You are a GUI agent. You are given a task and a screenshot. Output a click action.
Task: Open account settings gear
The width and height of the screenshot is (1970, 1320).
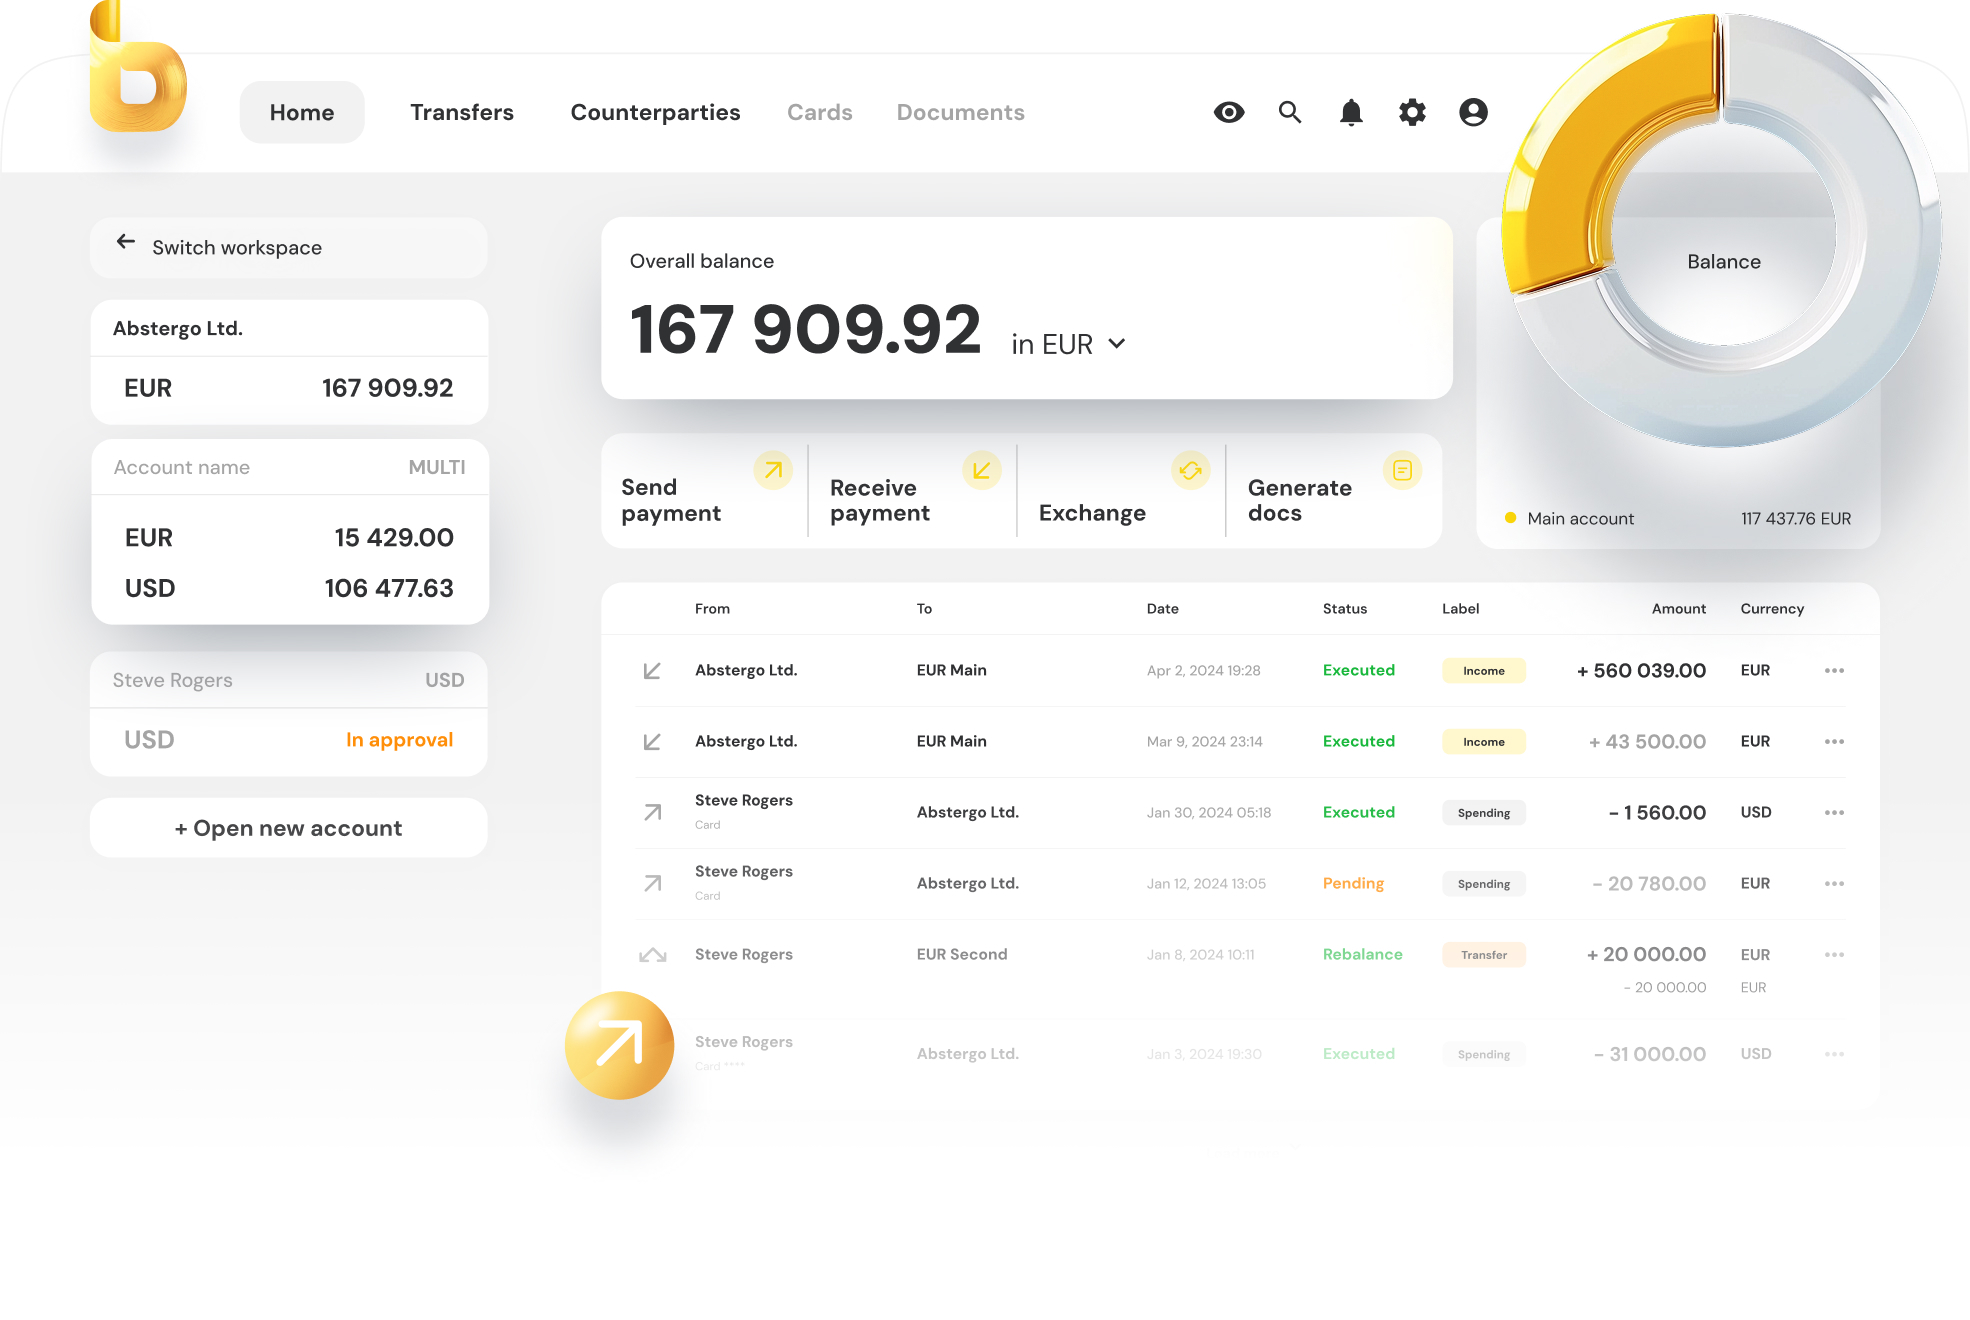tap(1412, 112)
